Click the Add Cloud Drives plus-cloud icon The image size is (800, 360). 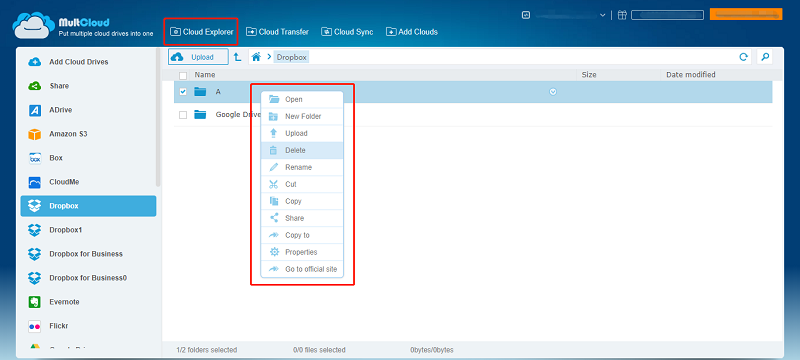point(34,62)
